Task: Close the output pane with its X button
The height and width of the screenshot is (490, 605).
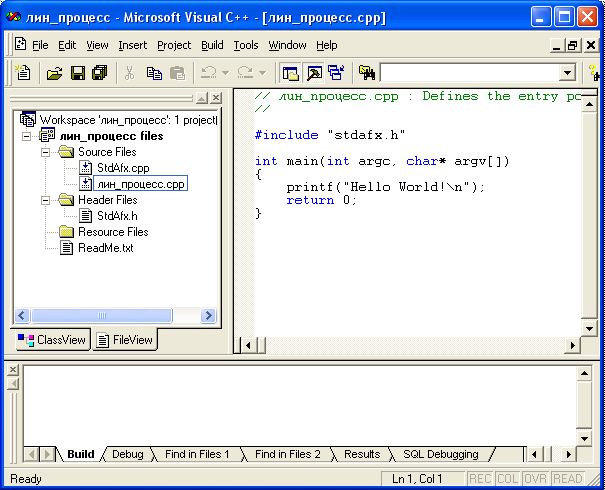Action: 13,370
